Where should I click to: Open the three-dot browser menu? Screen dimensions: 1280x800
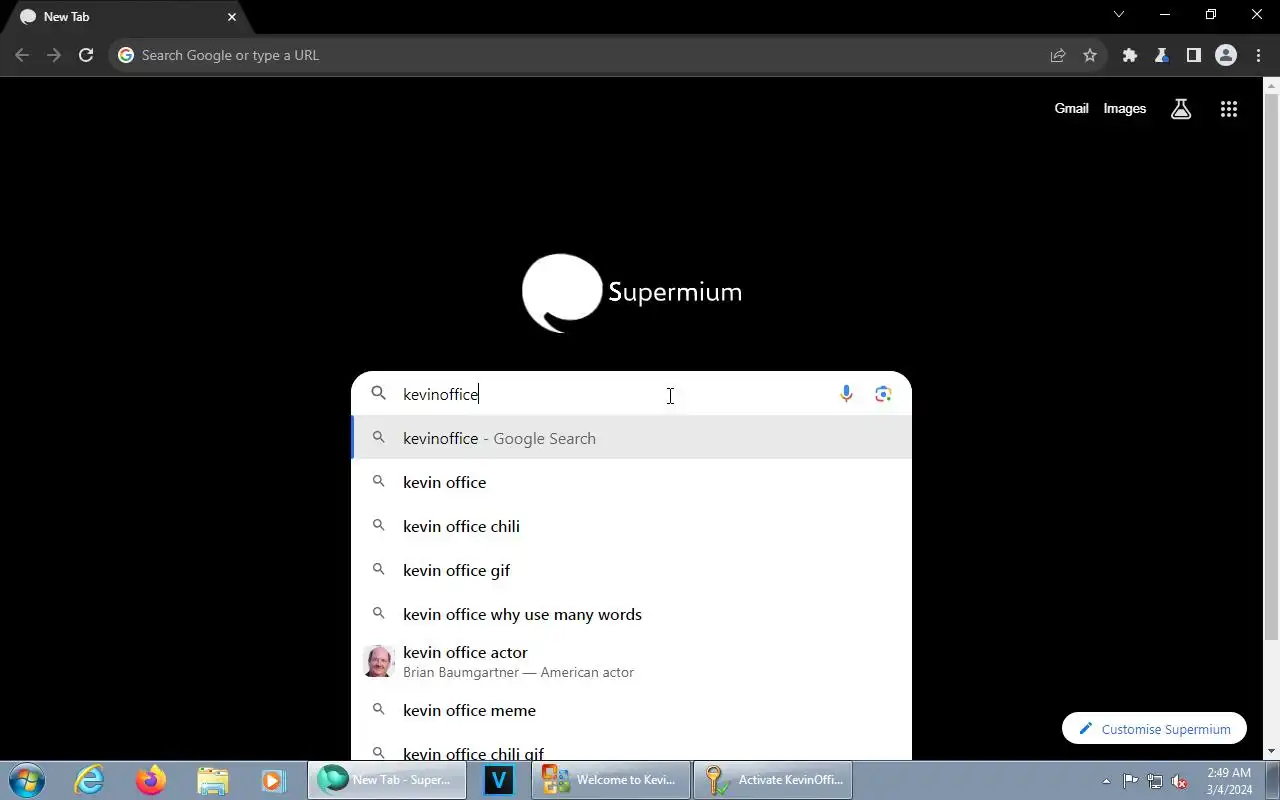coord(1258,55)
